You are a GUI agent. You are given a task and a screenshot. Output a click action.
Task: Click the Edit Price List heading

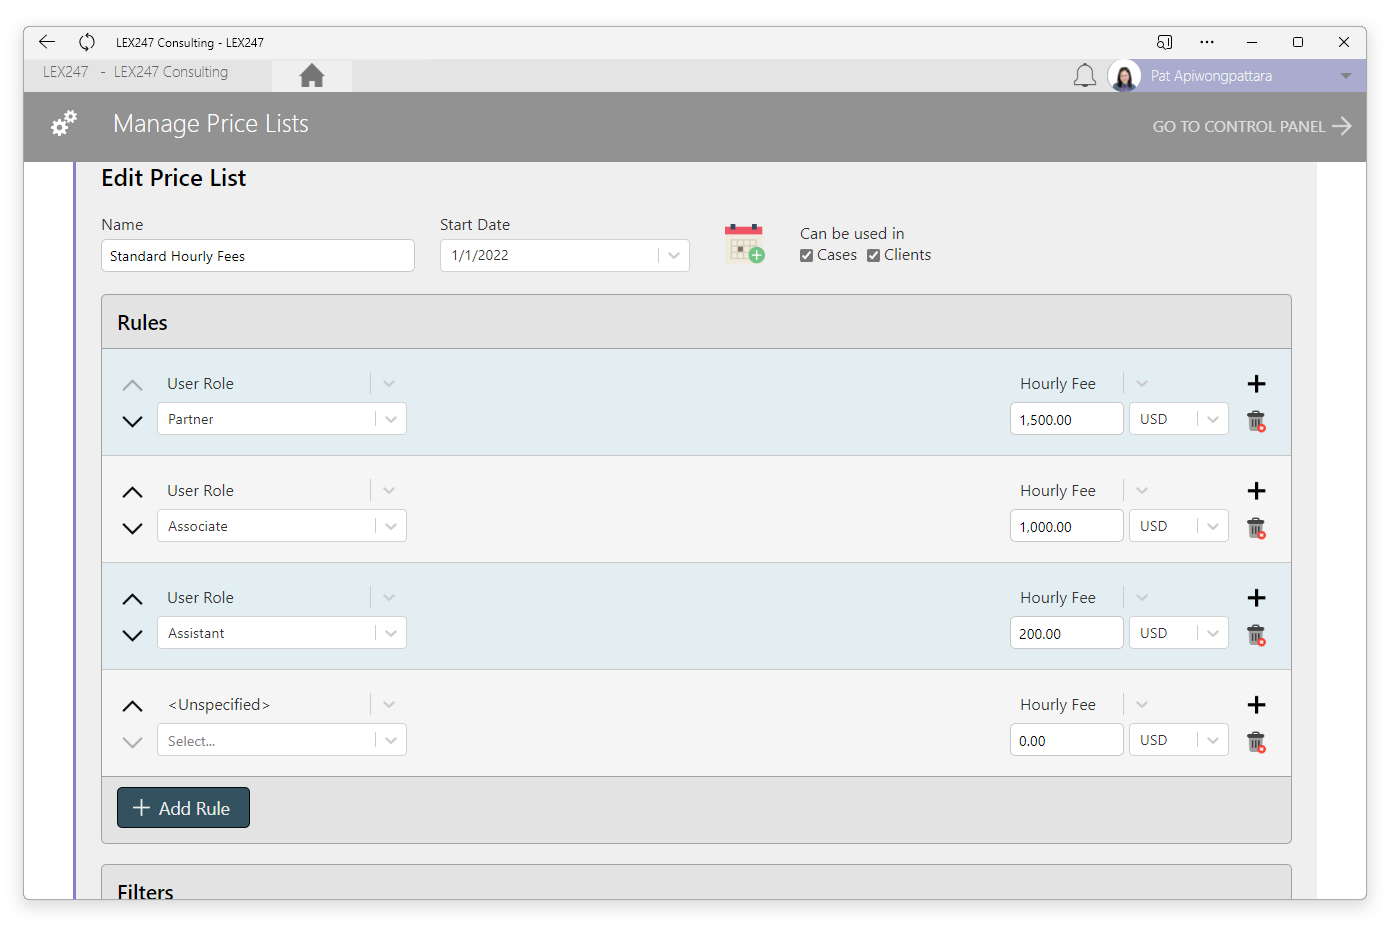tap(174, 178)
